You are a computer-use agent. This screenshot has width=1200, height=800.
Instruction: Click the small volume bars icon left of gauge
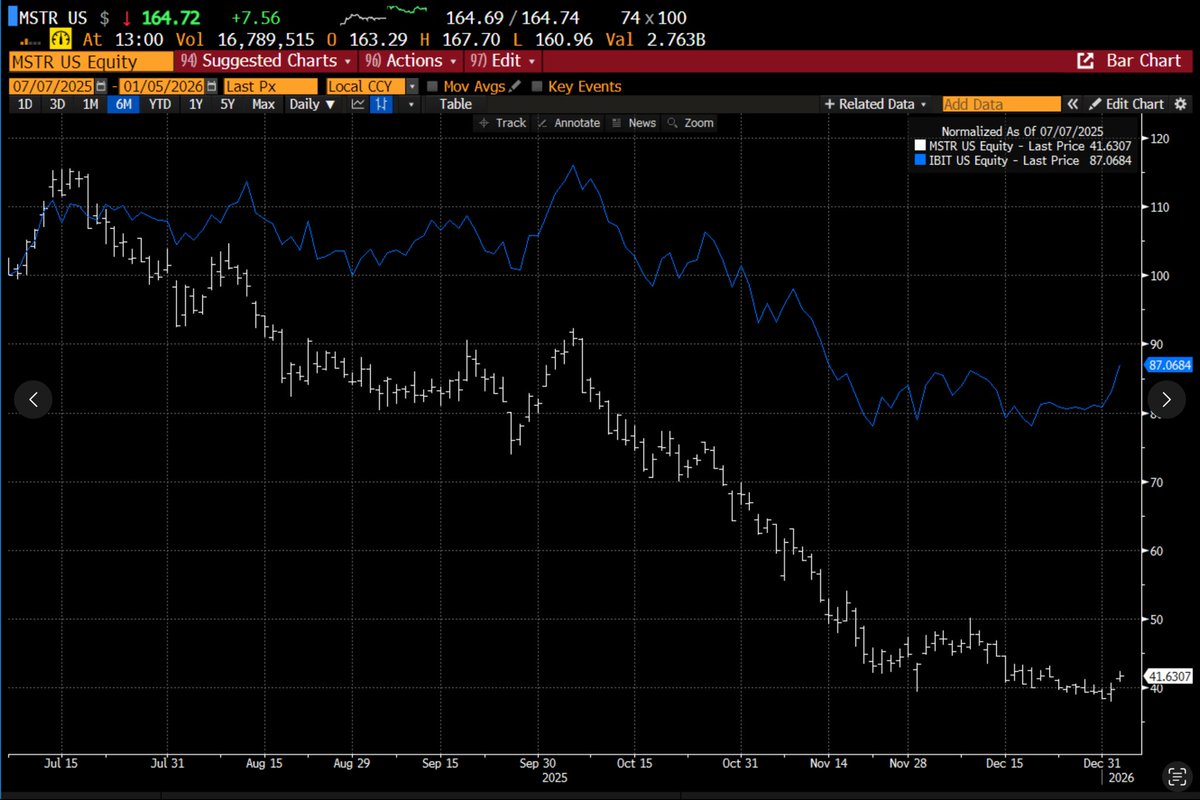point(31,41)
